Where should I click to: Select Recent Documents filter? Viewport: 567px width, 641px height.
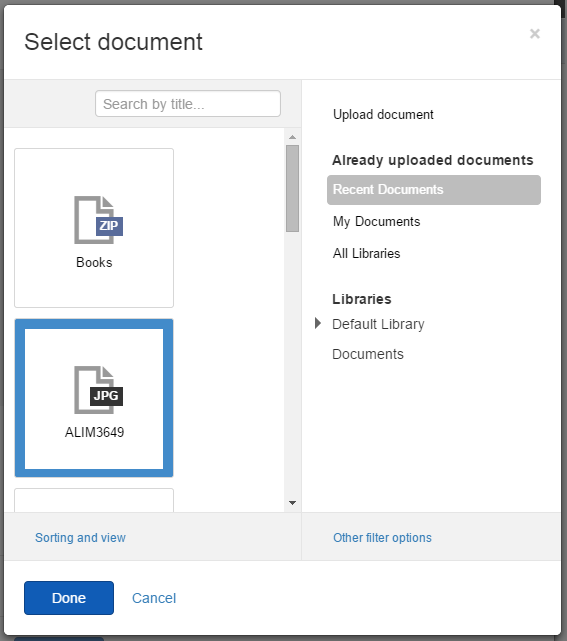(x=434, y=190)
